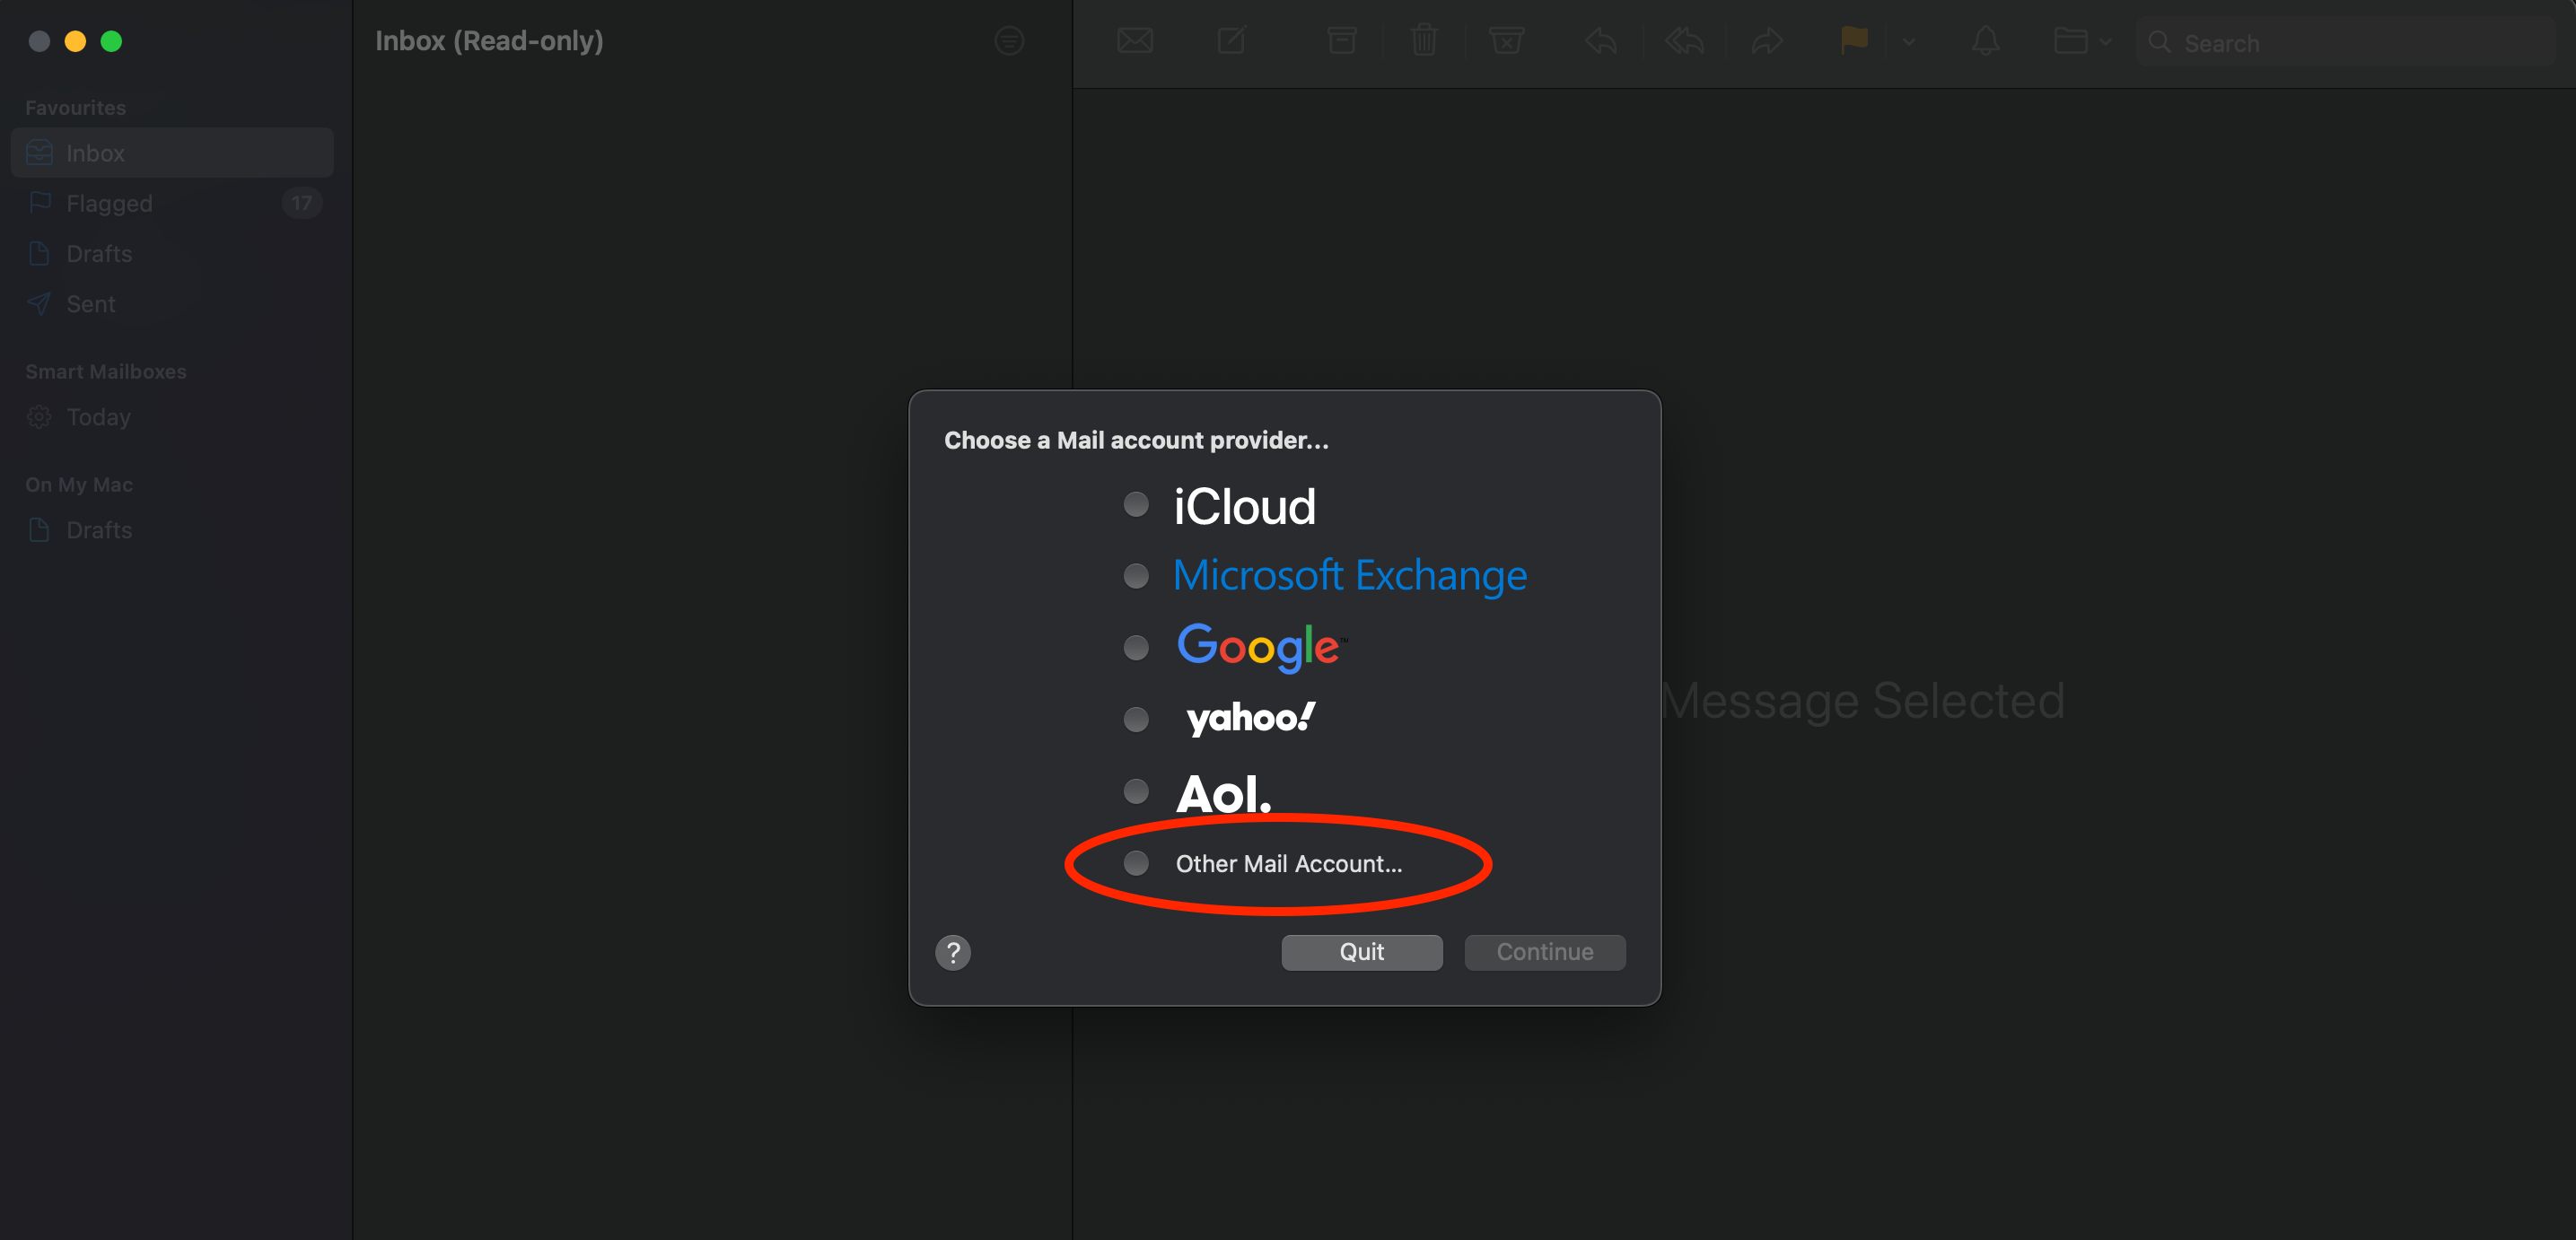This screenshot has width=2576, height=1240.
Task: Expand the flag colour dropdown arrow
Action: pos(1909,42)
